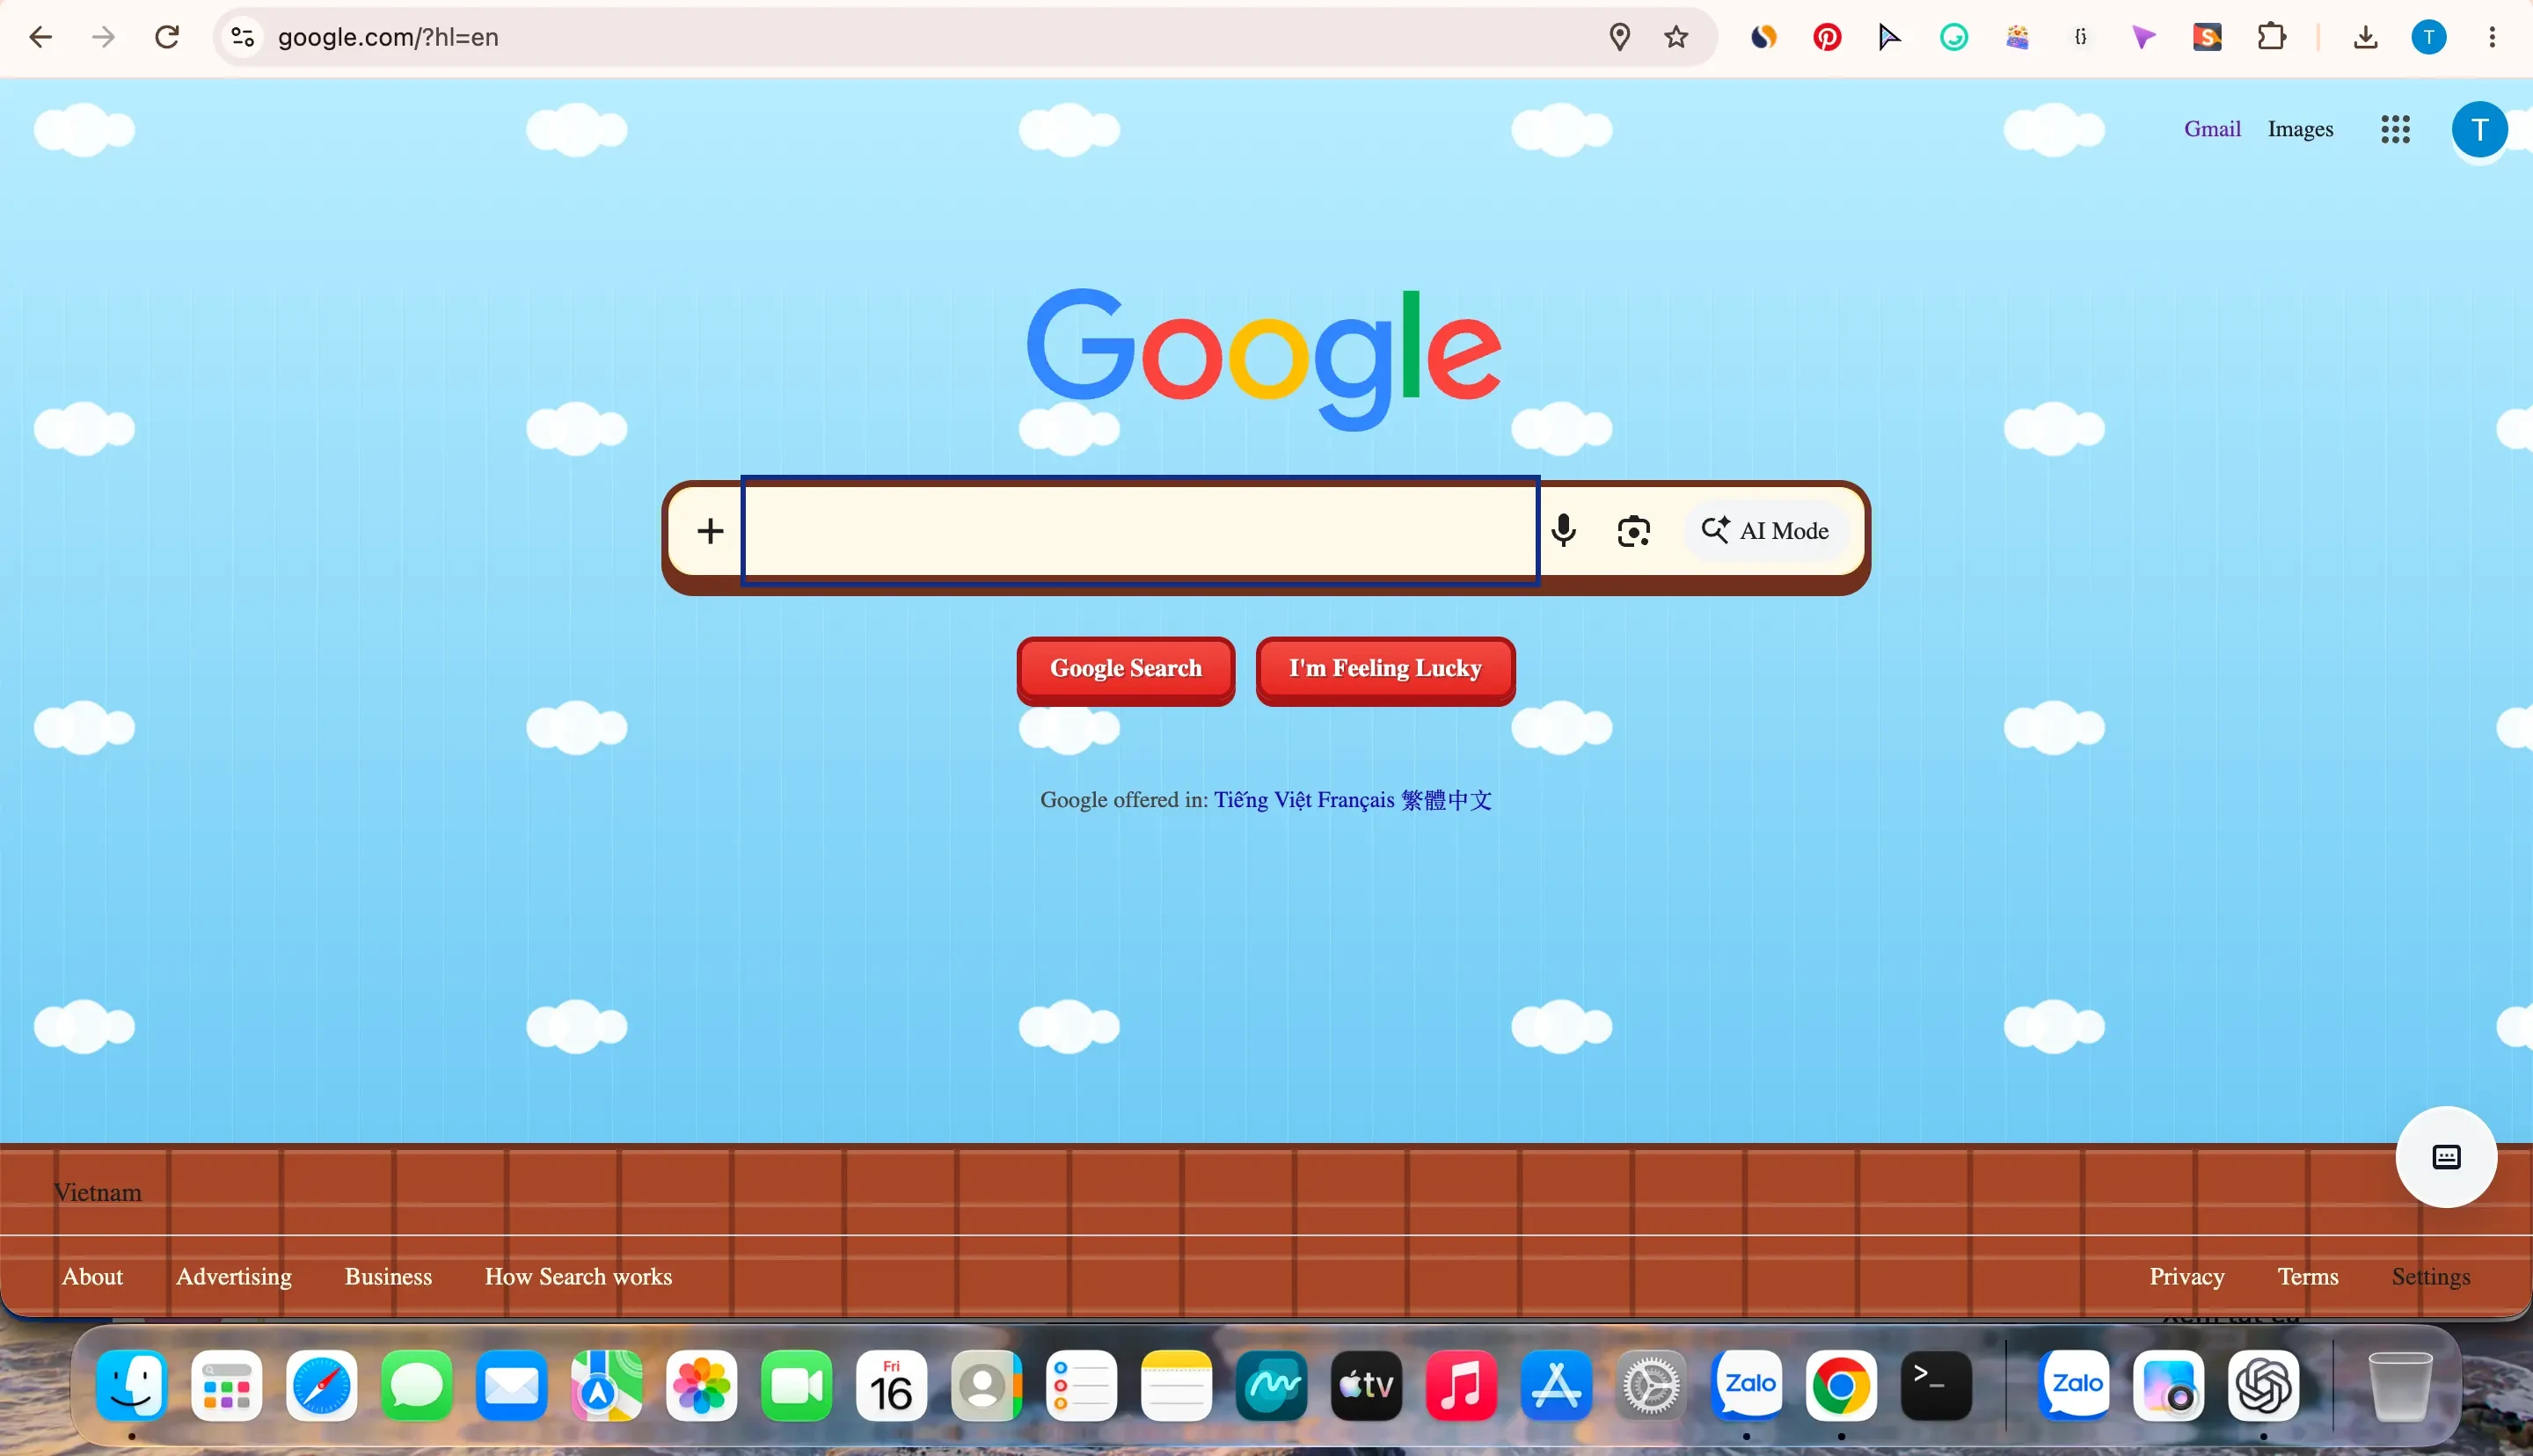Switch Google to Français
Screen dimensions: 2533x1456
click(x=1355, y=800)
